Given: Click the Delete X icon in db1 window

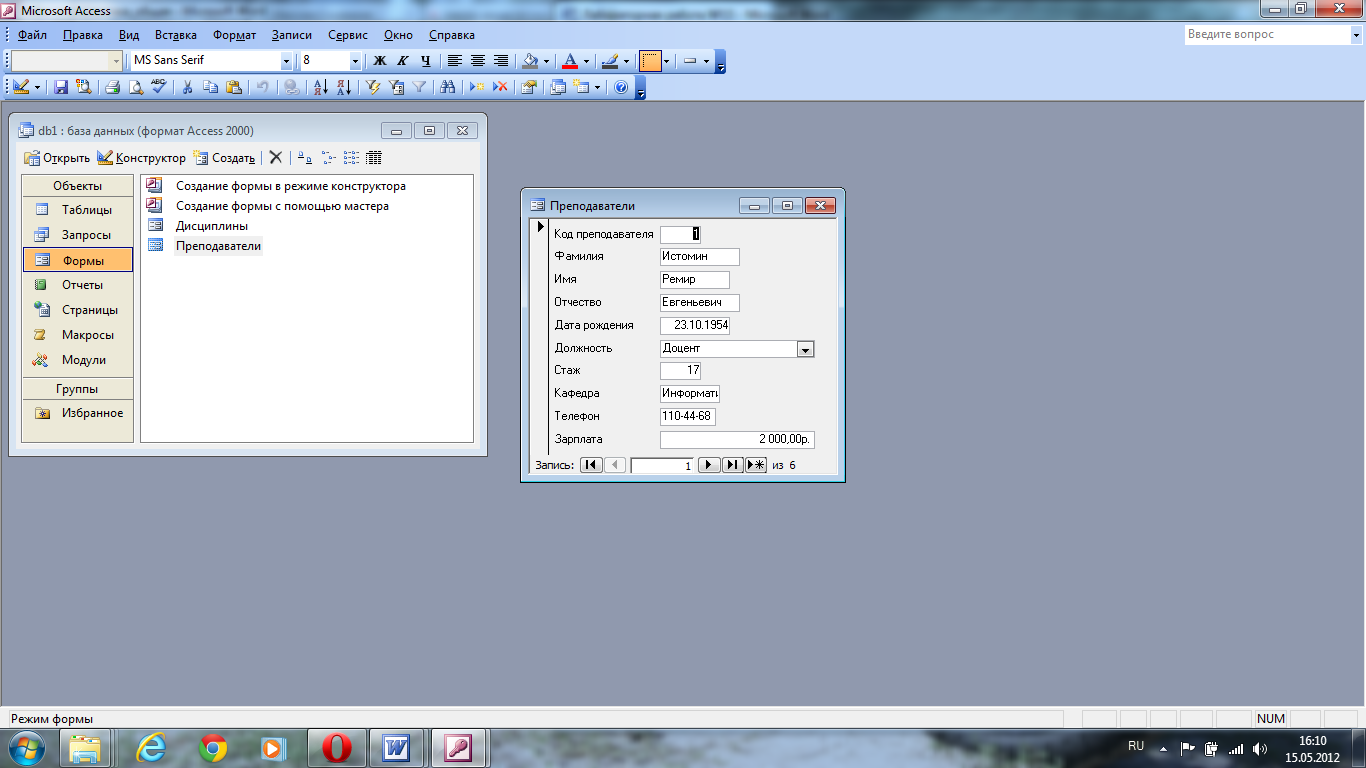Looking at the screenshot, I should (x=276, y=157).
